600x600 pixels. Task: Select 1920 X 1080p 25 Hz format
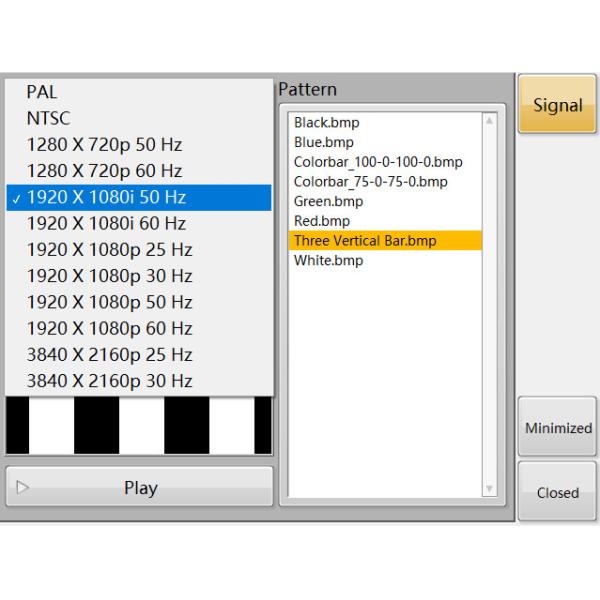coord(139,250)
